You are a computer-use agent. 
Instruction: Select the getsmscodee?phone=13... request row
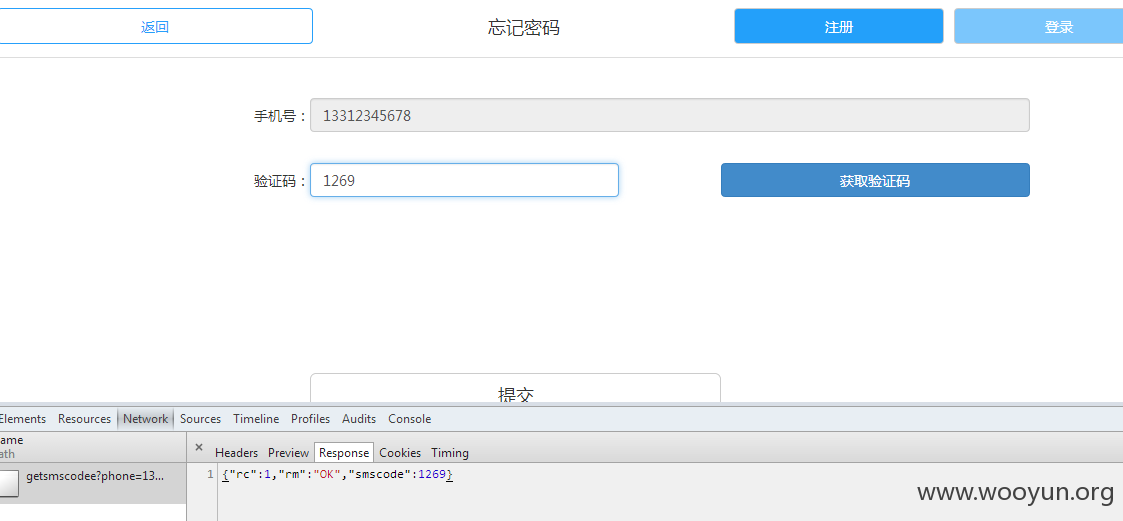pos(93,483)
